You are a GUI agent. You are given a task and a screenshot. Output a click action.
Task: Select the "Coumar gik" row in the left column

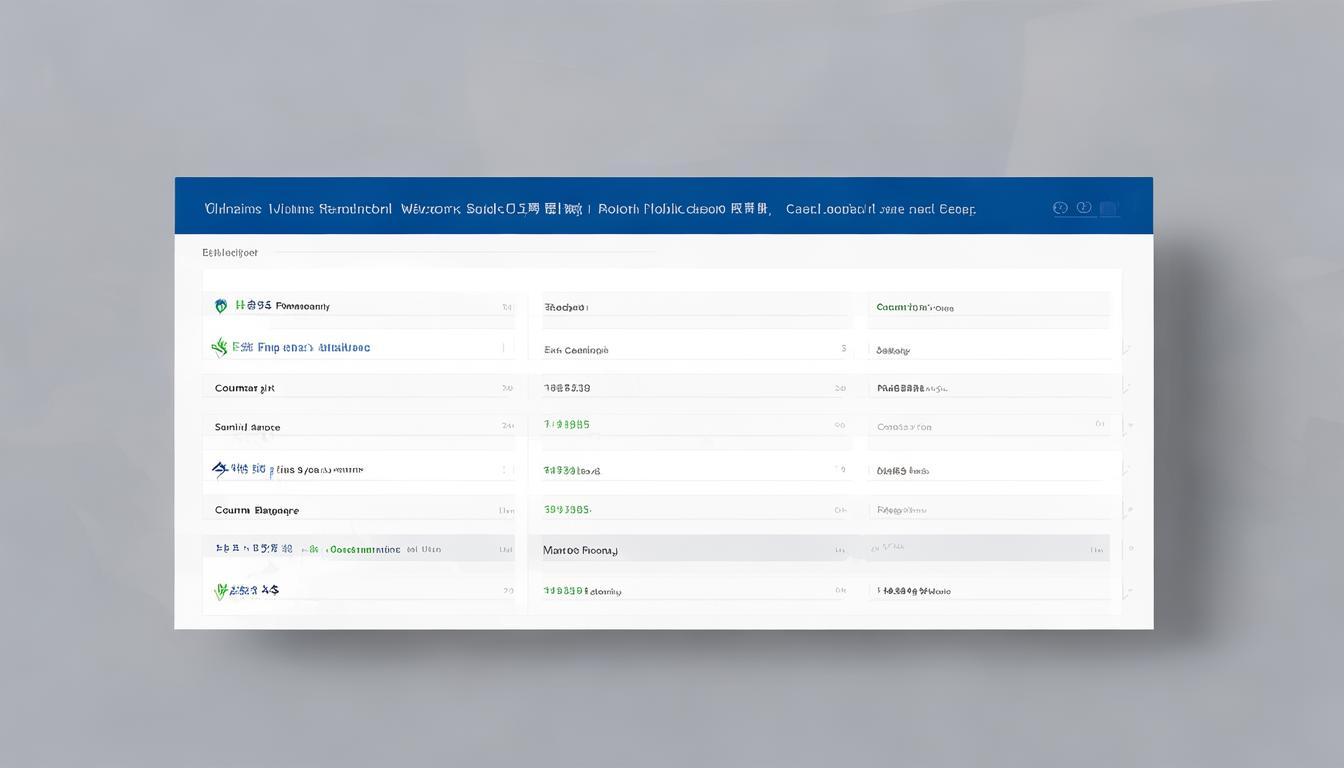[x=244, y=388]
